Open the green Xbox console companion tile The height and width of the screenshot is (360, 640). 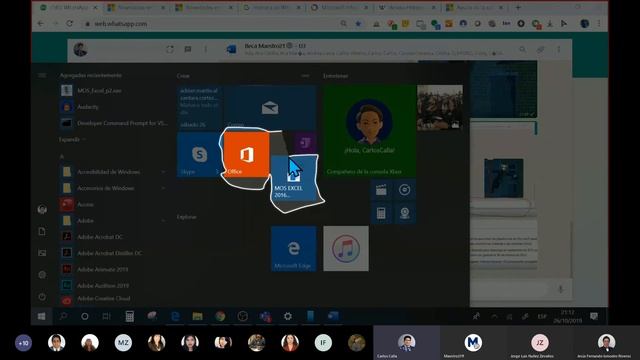(x=369, y=131)
